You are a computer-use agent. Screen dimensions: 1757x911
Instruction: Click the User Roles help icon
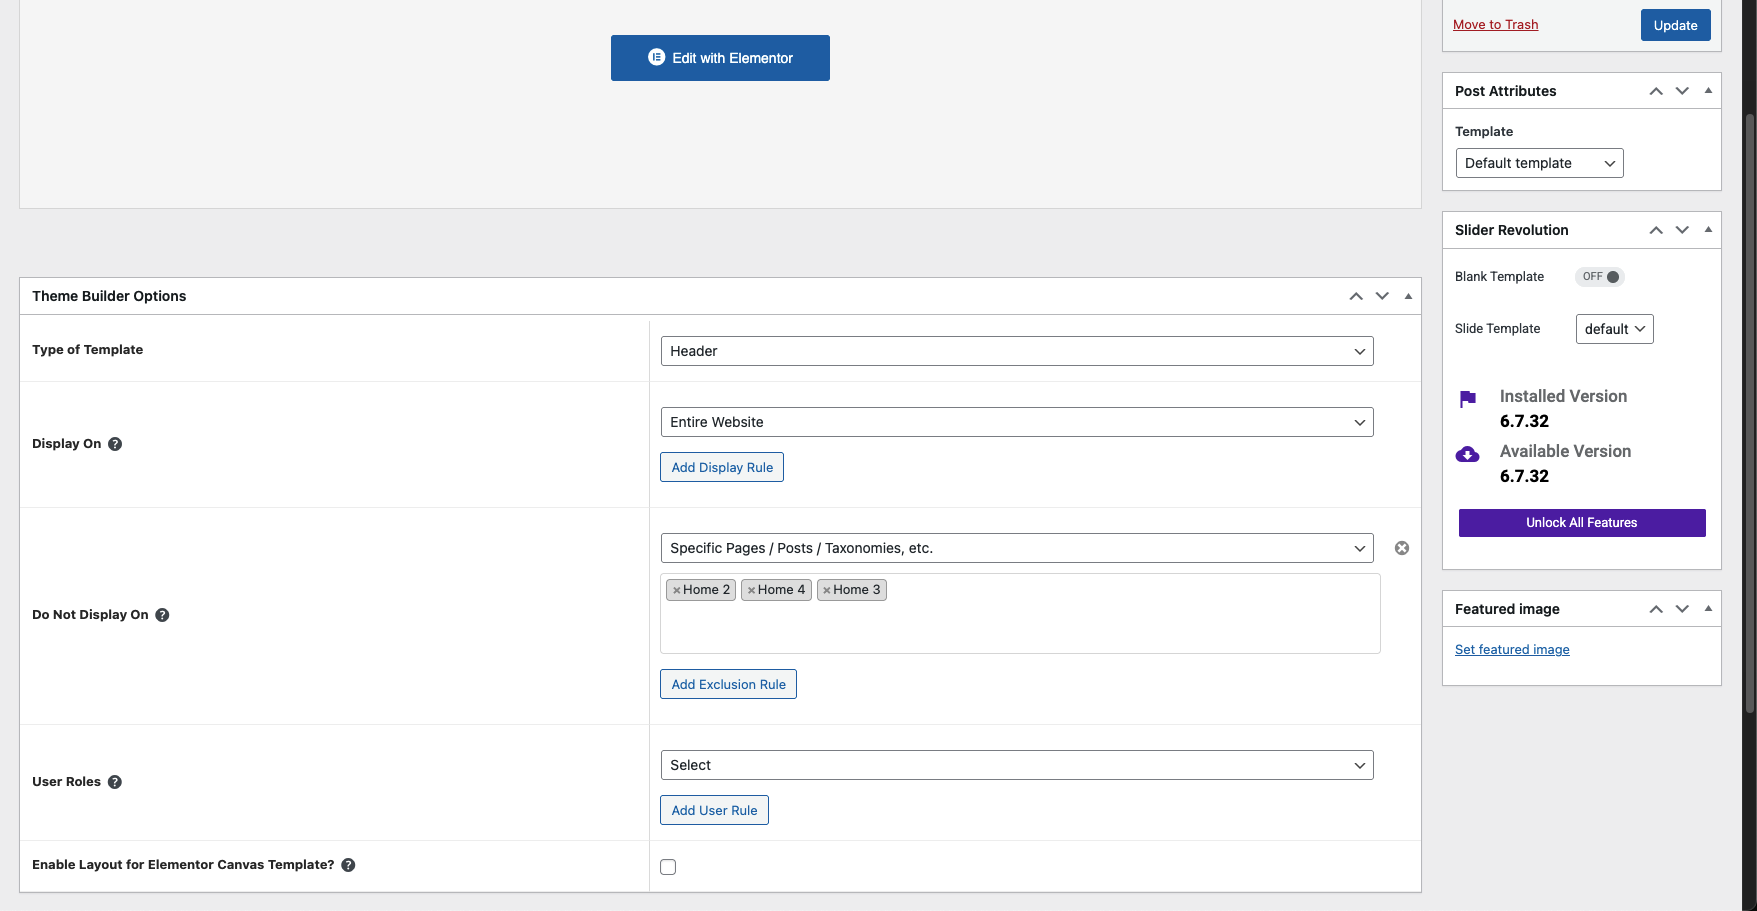point(115,782)
